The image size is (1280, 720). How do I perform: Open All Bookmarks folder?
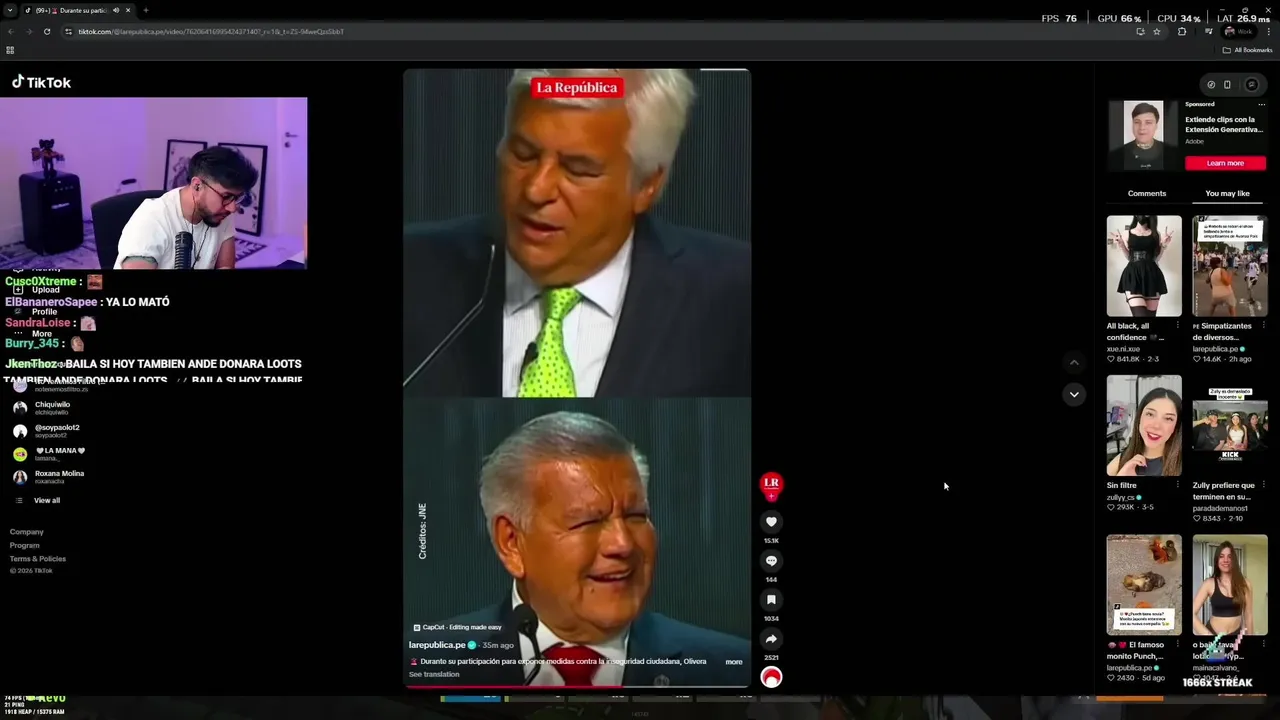(1247, 50)
